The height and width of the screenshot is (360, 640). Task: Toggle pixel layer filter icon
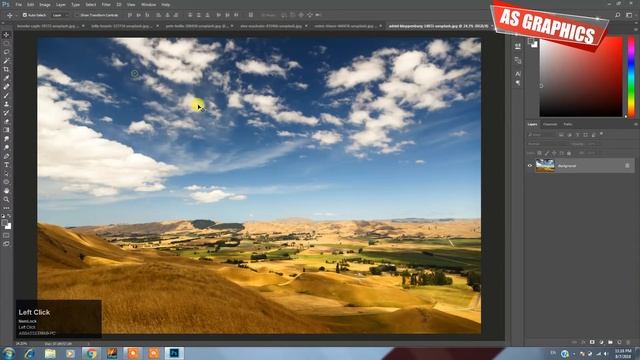pyautogui.click(x=562, y=135)
